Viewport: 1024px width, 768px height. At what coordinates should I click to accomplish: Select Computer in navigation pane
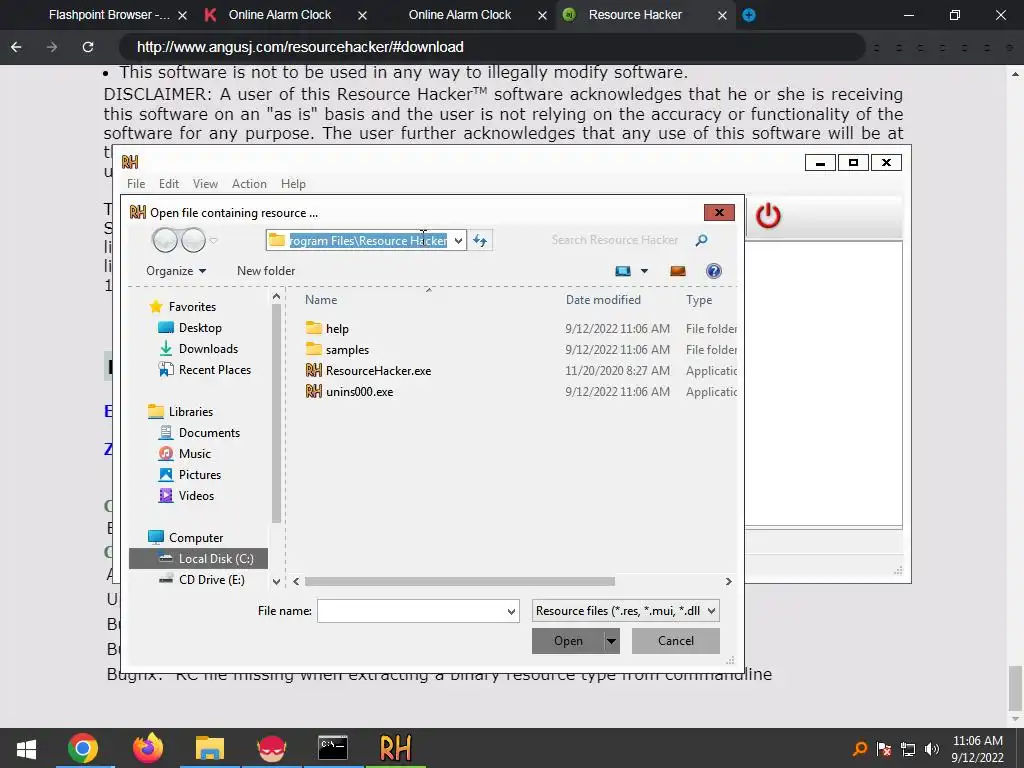[196, 537]
